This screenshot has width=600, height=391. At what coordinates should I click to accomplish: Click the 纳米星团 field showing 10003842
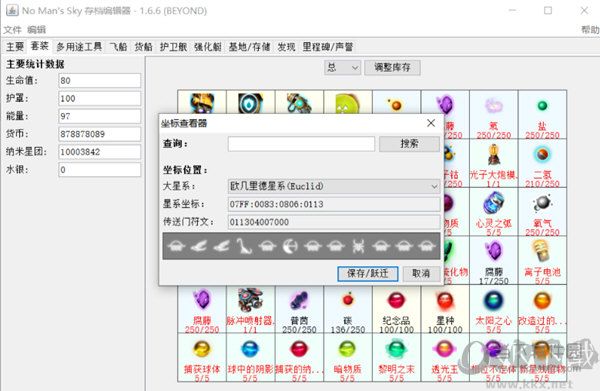[x=99, y=152]
